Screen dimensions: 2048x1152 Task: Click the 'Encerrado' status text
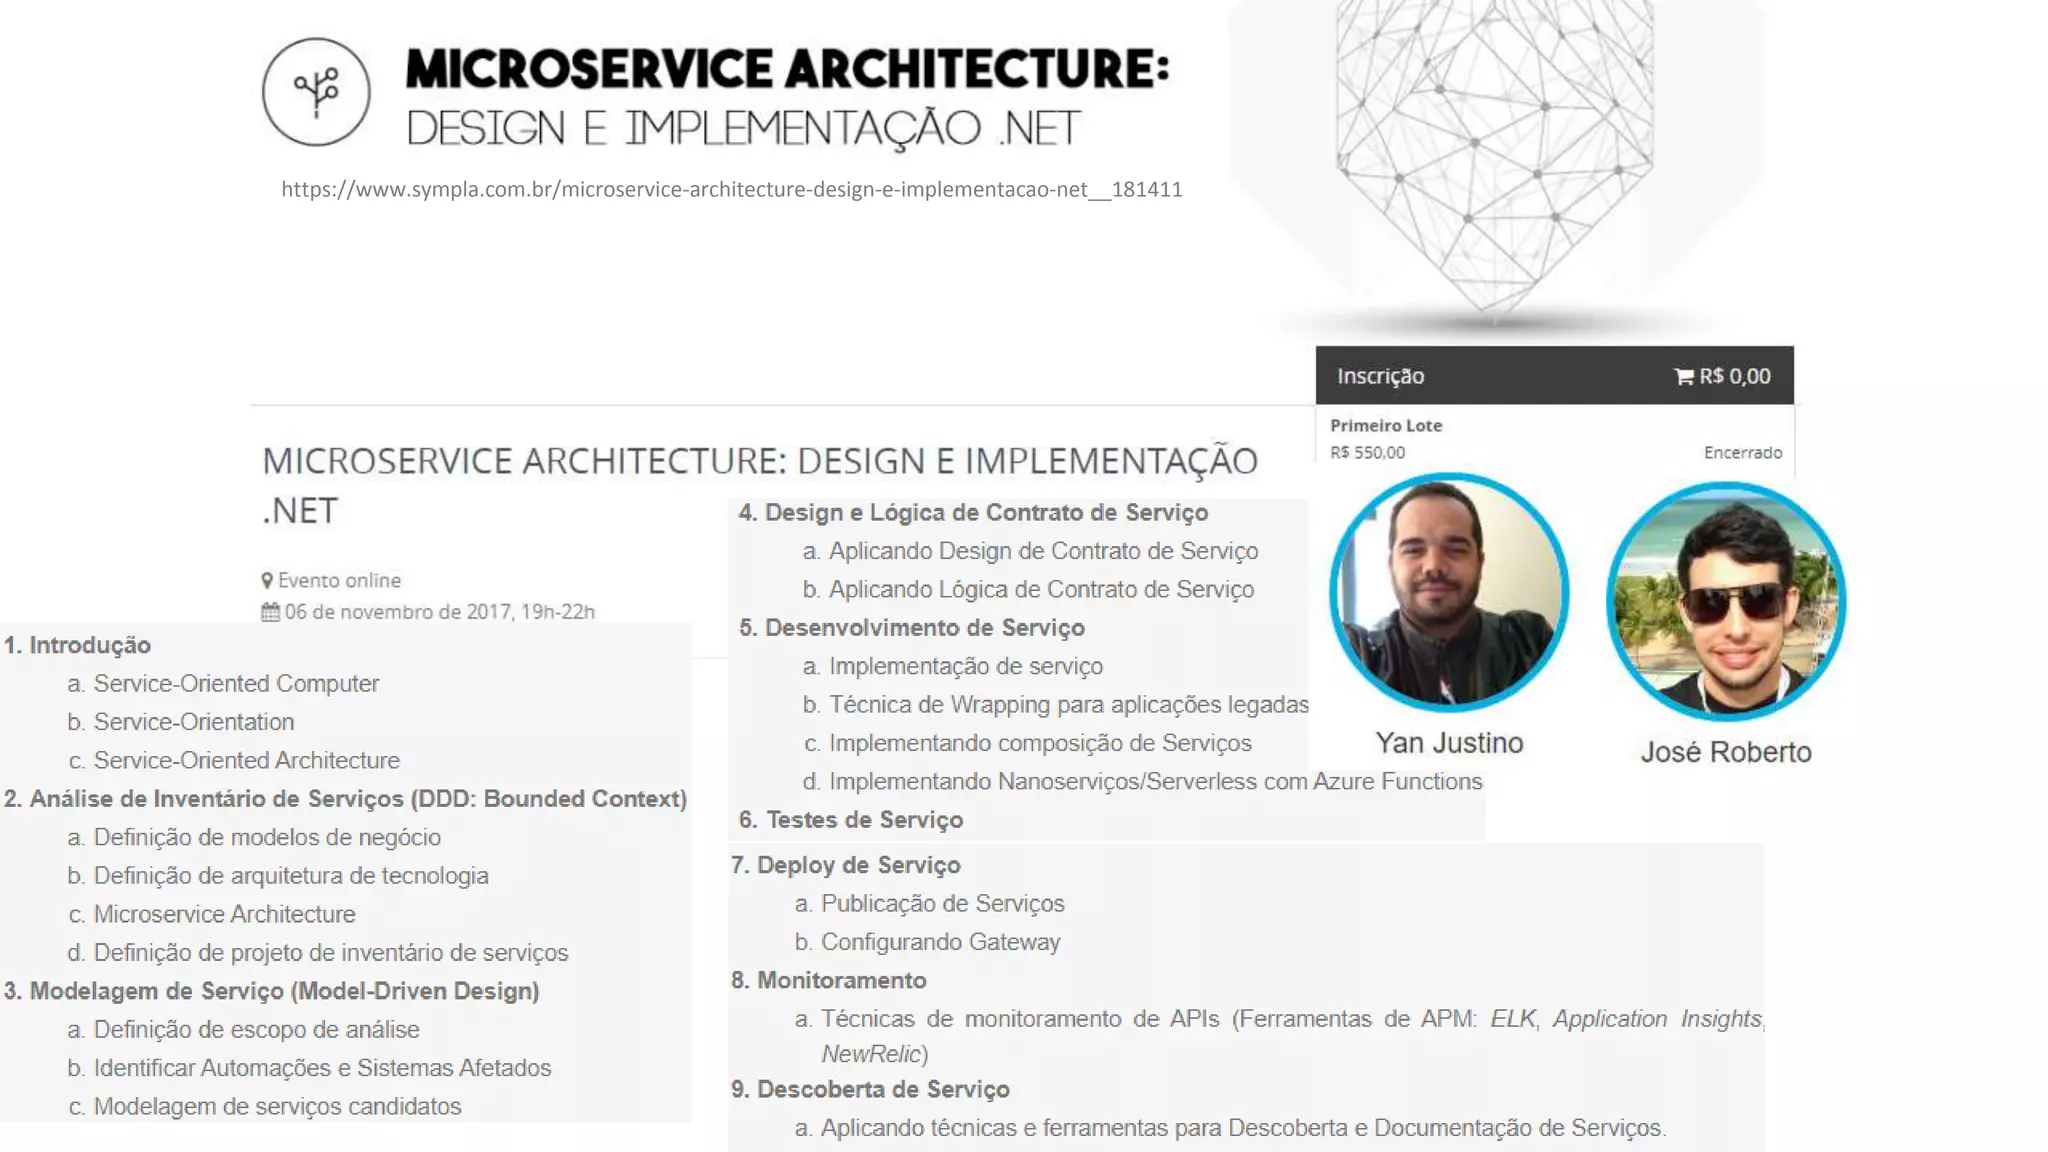pos(1743,452)
